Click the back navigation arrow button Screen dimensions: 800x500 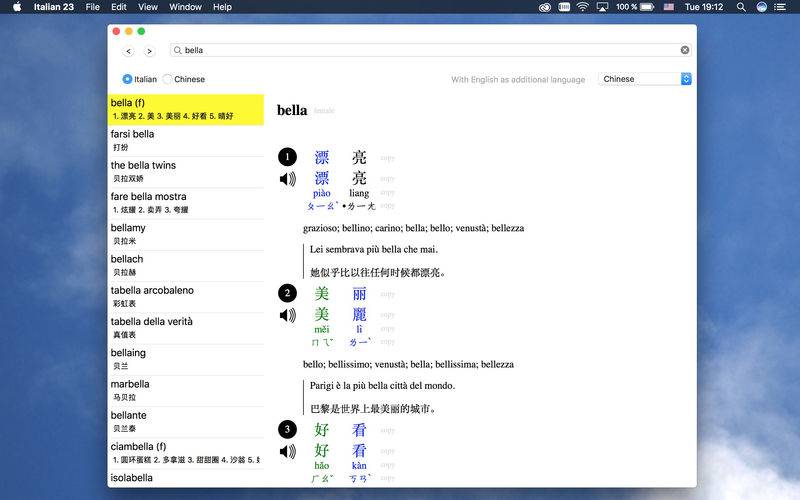(x=128, y=51)
